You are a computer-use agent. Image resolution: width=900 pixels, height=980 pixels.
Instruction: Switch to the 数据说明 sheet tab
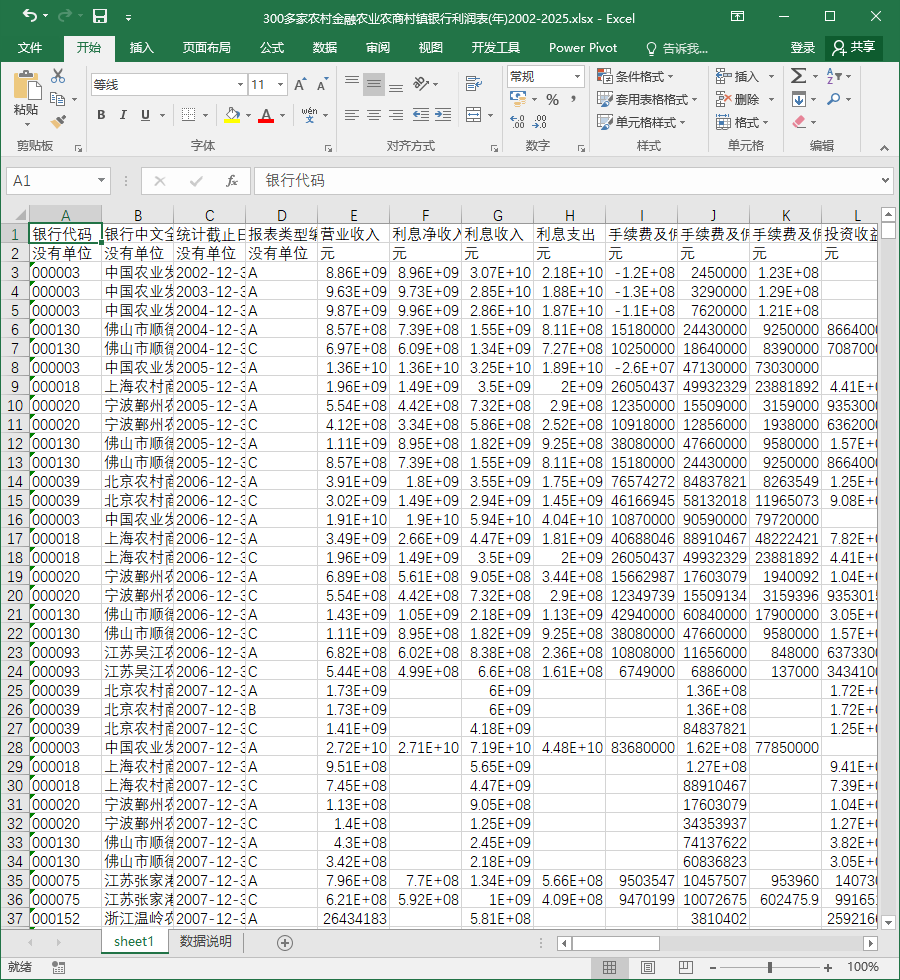point(206,941)
